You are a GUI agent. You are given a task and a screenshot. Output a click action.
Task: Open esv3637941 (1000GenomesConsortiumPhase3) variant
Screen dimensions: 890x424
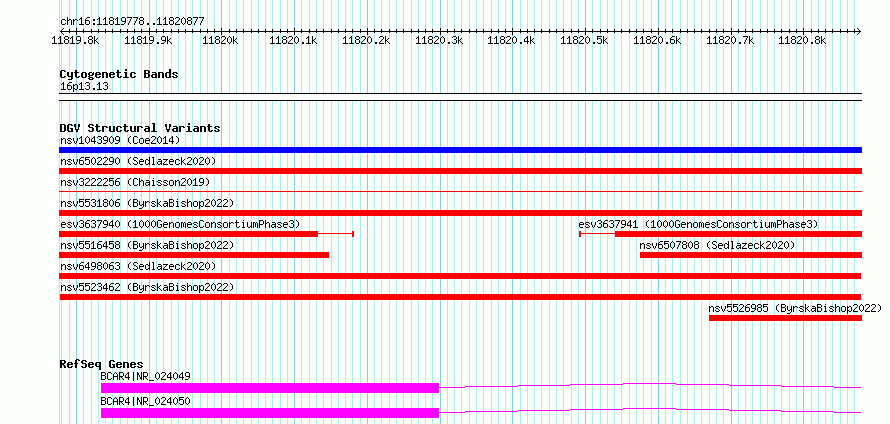(x=698, y=224)
